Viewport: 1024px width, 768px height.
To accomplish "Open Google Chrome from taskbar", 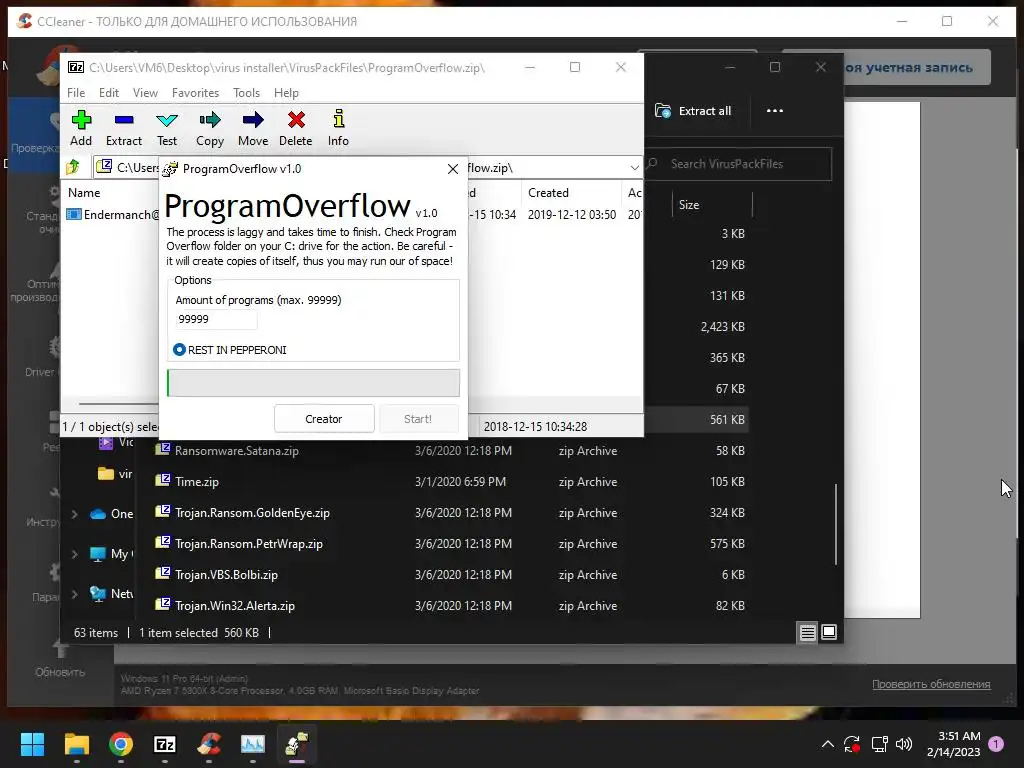I will (x=121, y=744).
